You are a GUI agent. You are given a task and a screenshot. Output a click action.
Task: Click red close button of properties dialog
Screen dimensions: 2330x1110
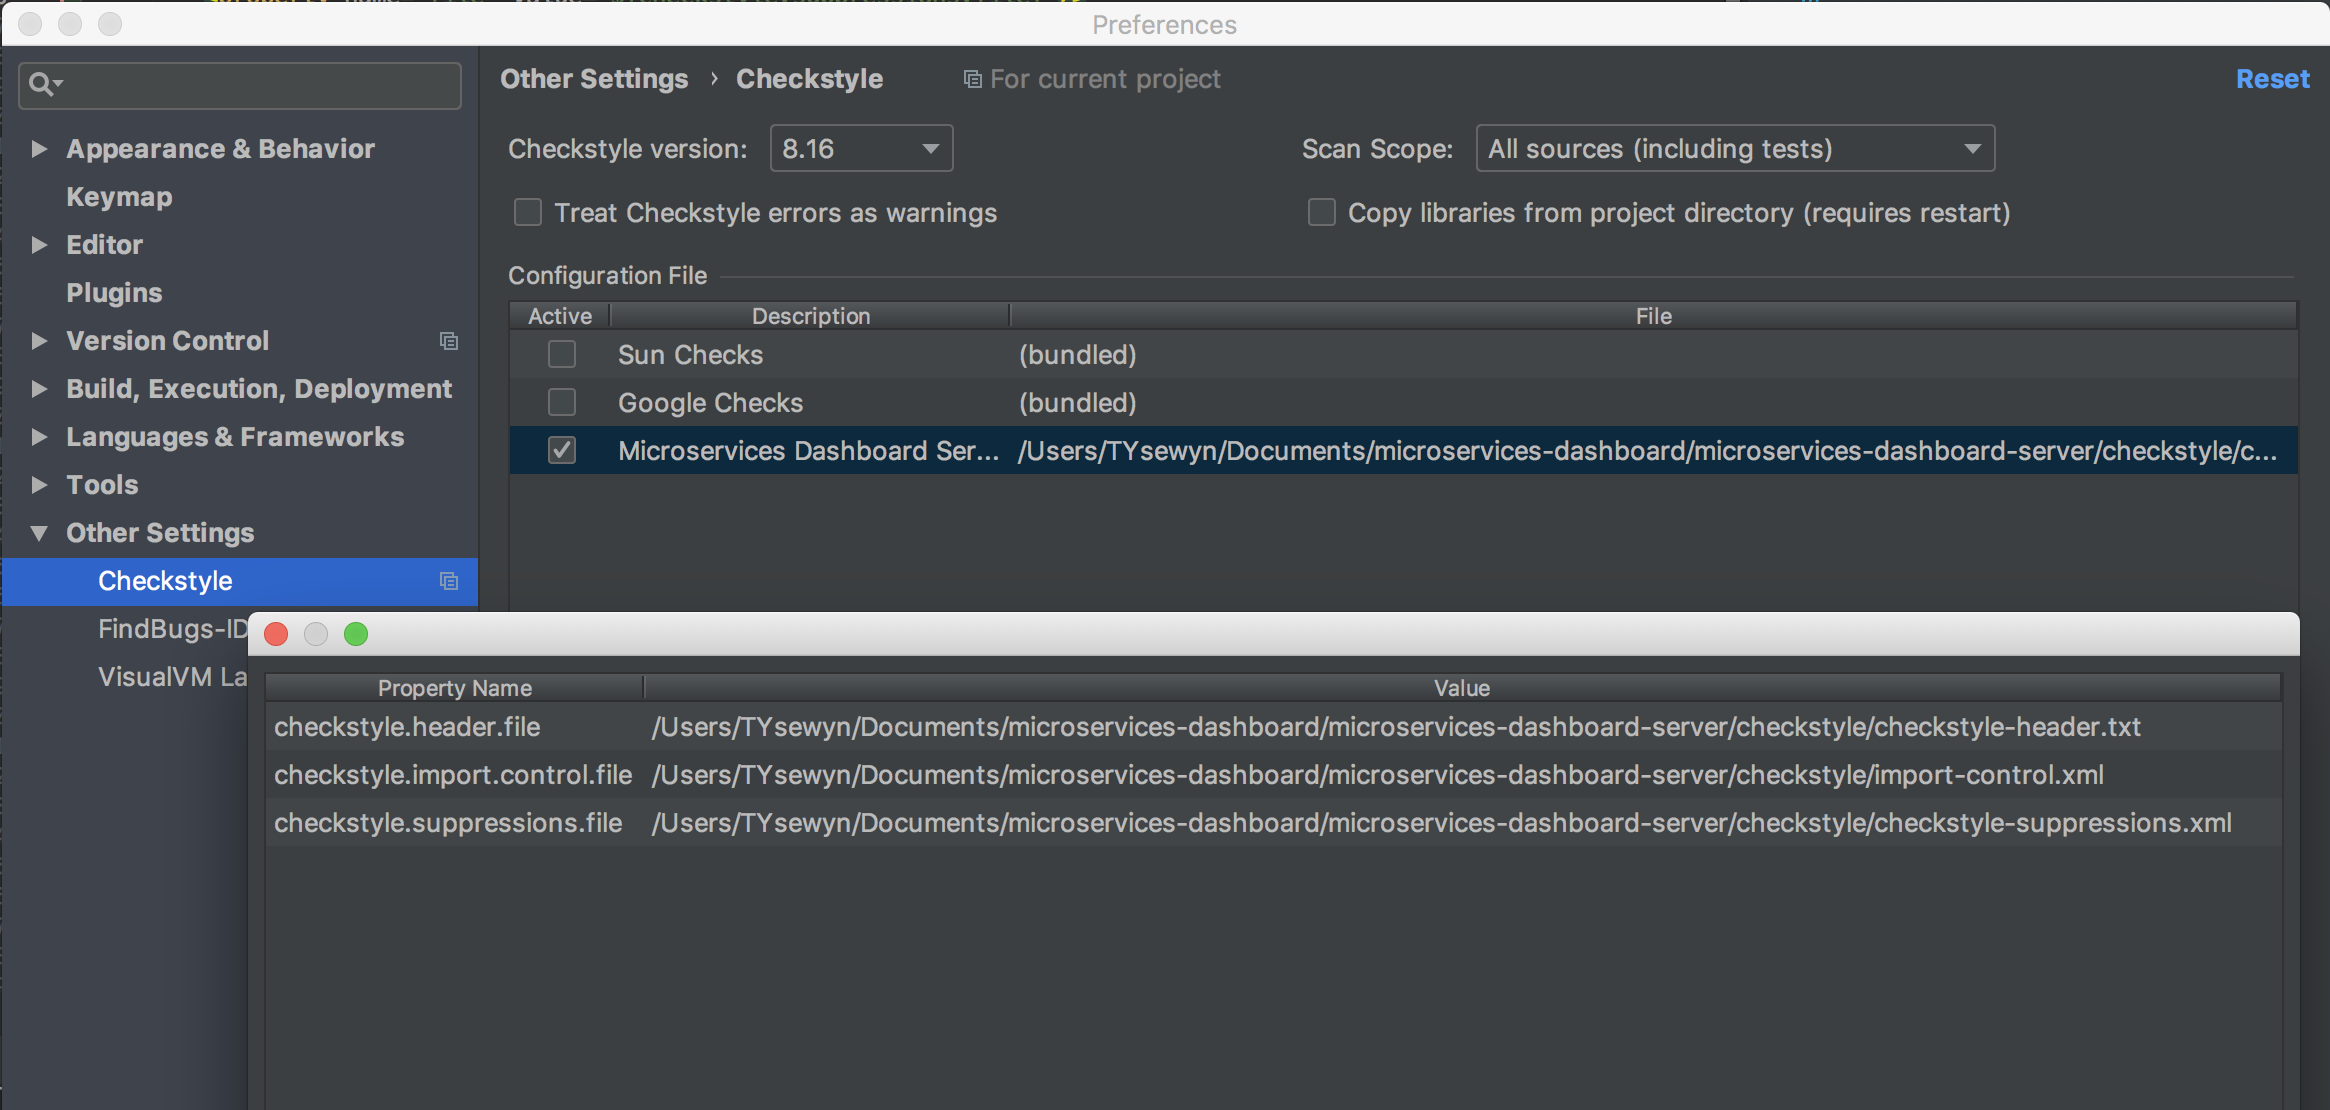coord(277,634)
